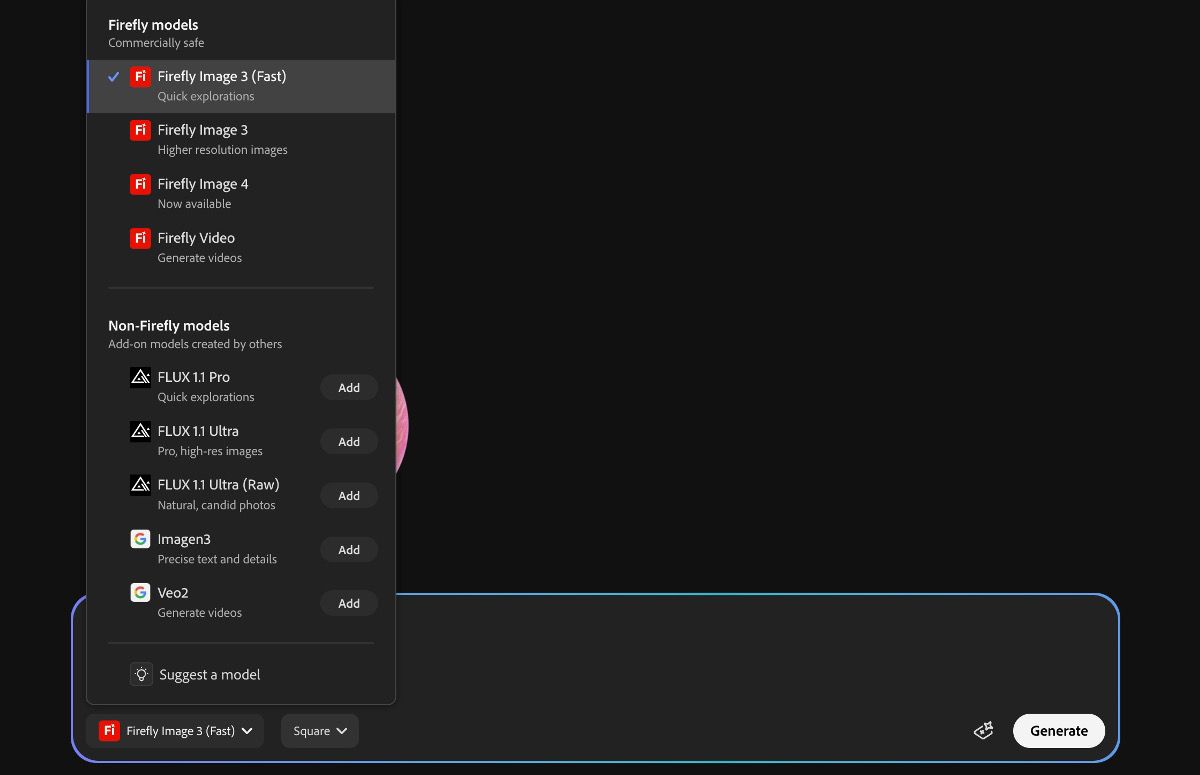Click the 'Quick explorations' text under Firefly Image 3 (Fast)
This screenshot has height=775, width=1200.
(x=206, y=97)
